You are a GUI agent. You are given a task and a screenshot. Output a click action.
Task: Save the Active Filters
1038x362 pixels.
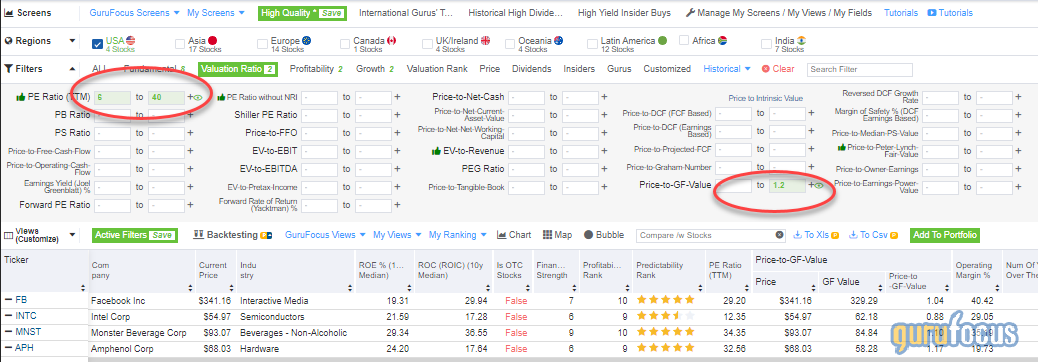tap(162, 236)
